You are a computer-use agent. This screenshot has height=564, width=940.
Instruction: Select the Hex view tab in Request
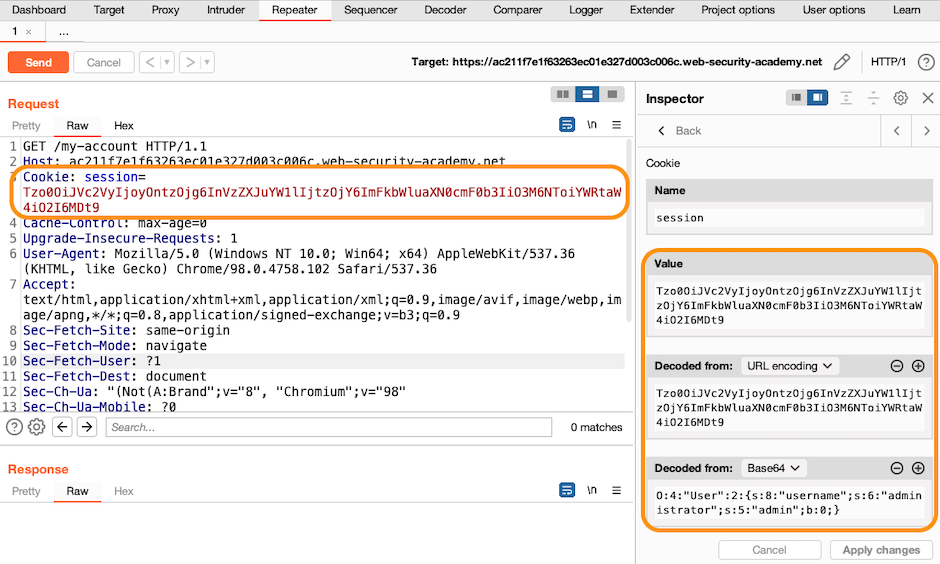point(124,126)
